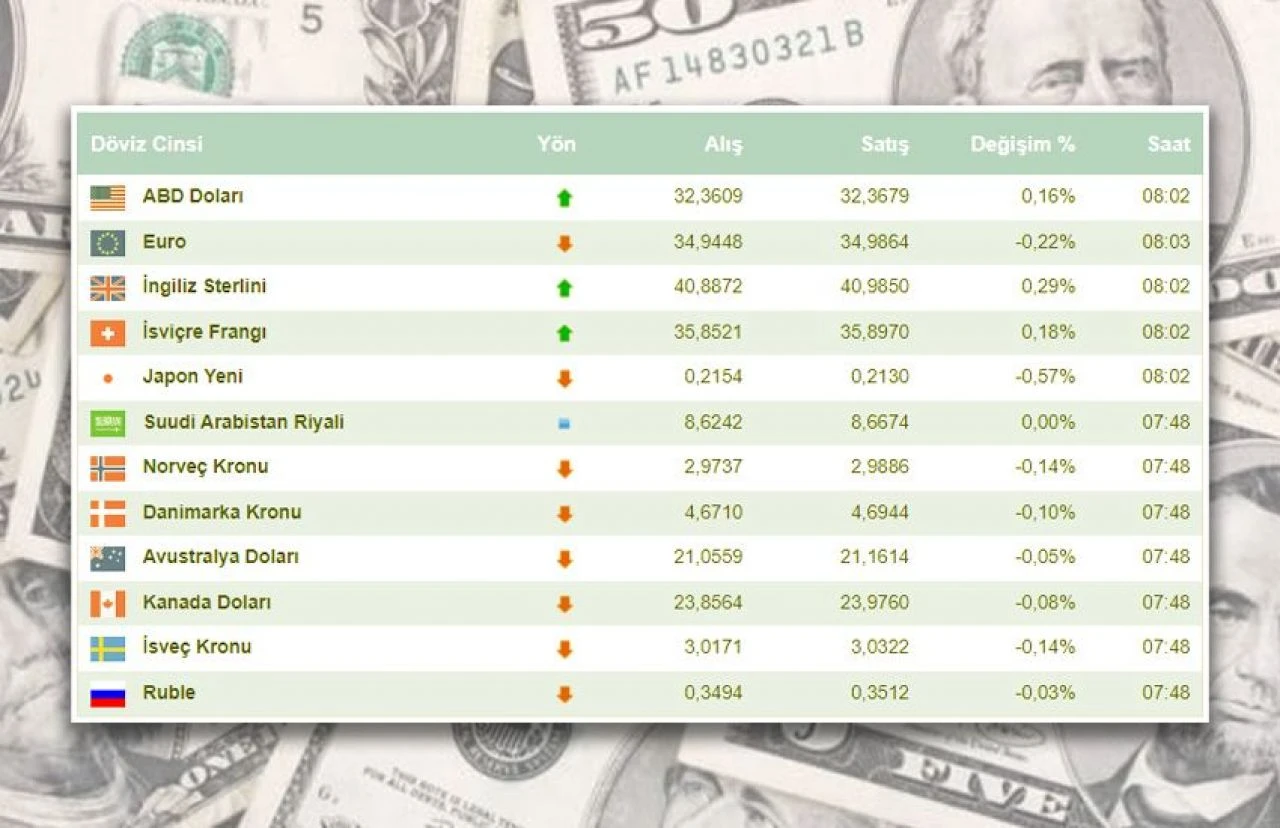1280x828 pixels.
Task: Open the Döviz Cinsi column header
Action: click(147, 144)
